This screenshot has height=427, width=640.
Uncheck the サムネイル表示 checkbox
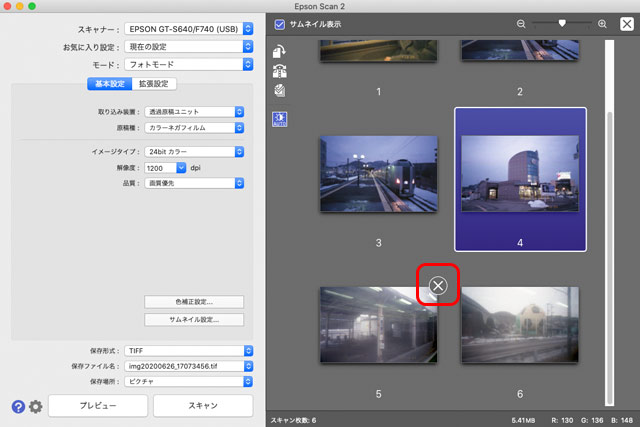coord(280,23)
